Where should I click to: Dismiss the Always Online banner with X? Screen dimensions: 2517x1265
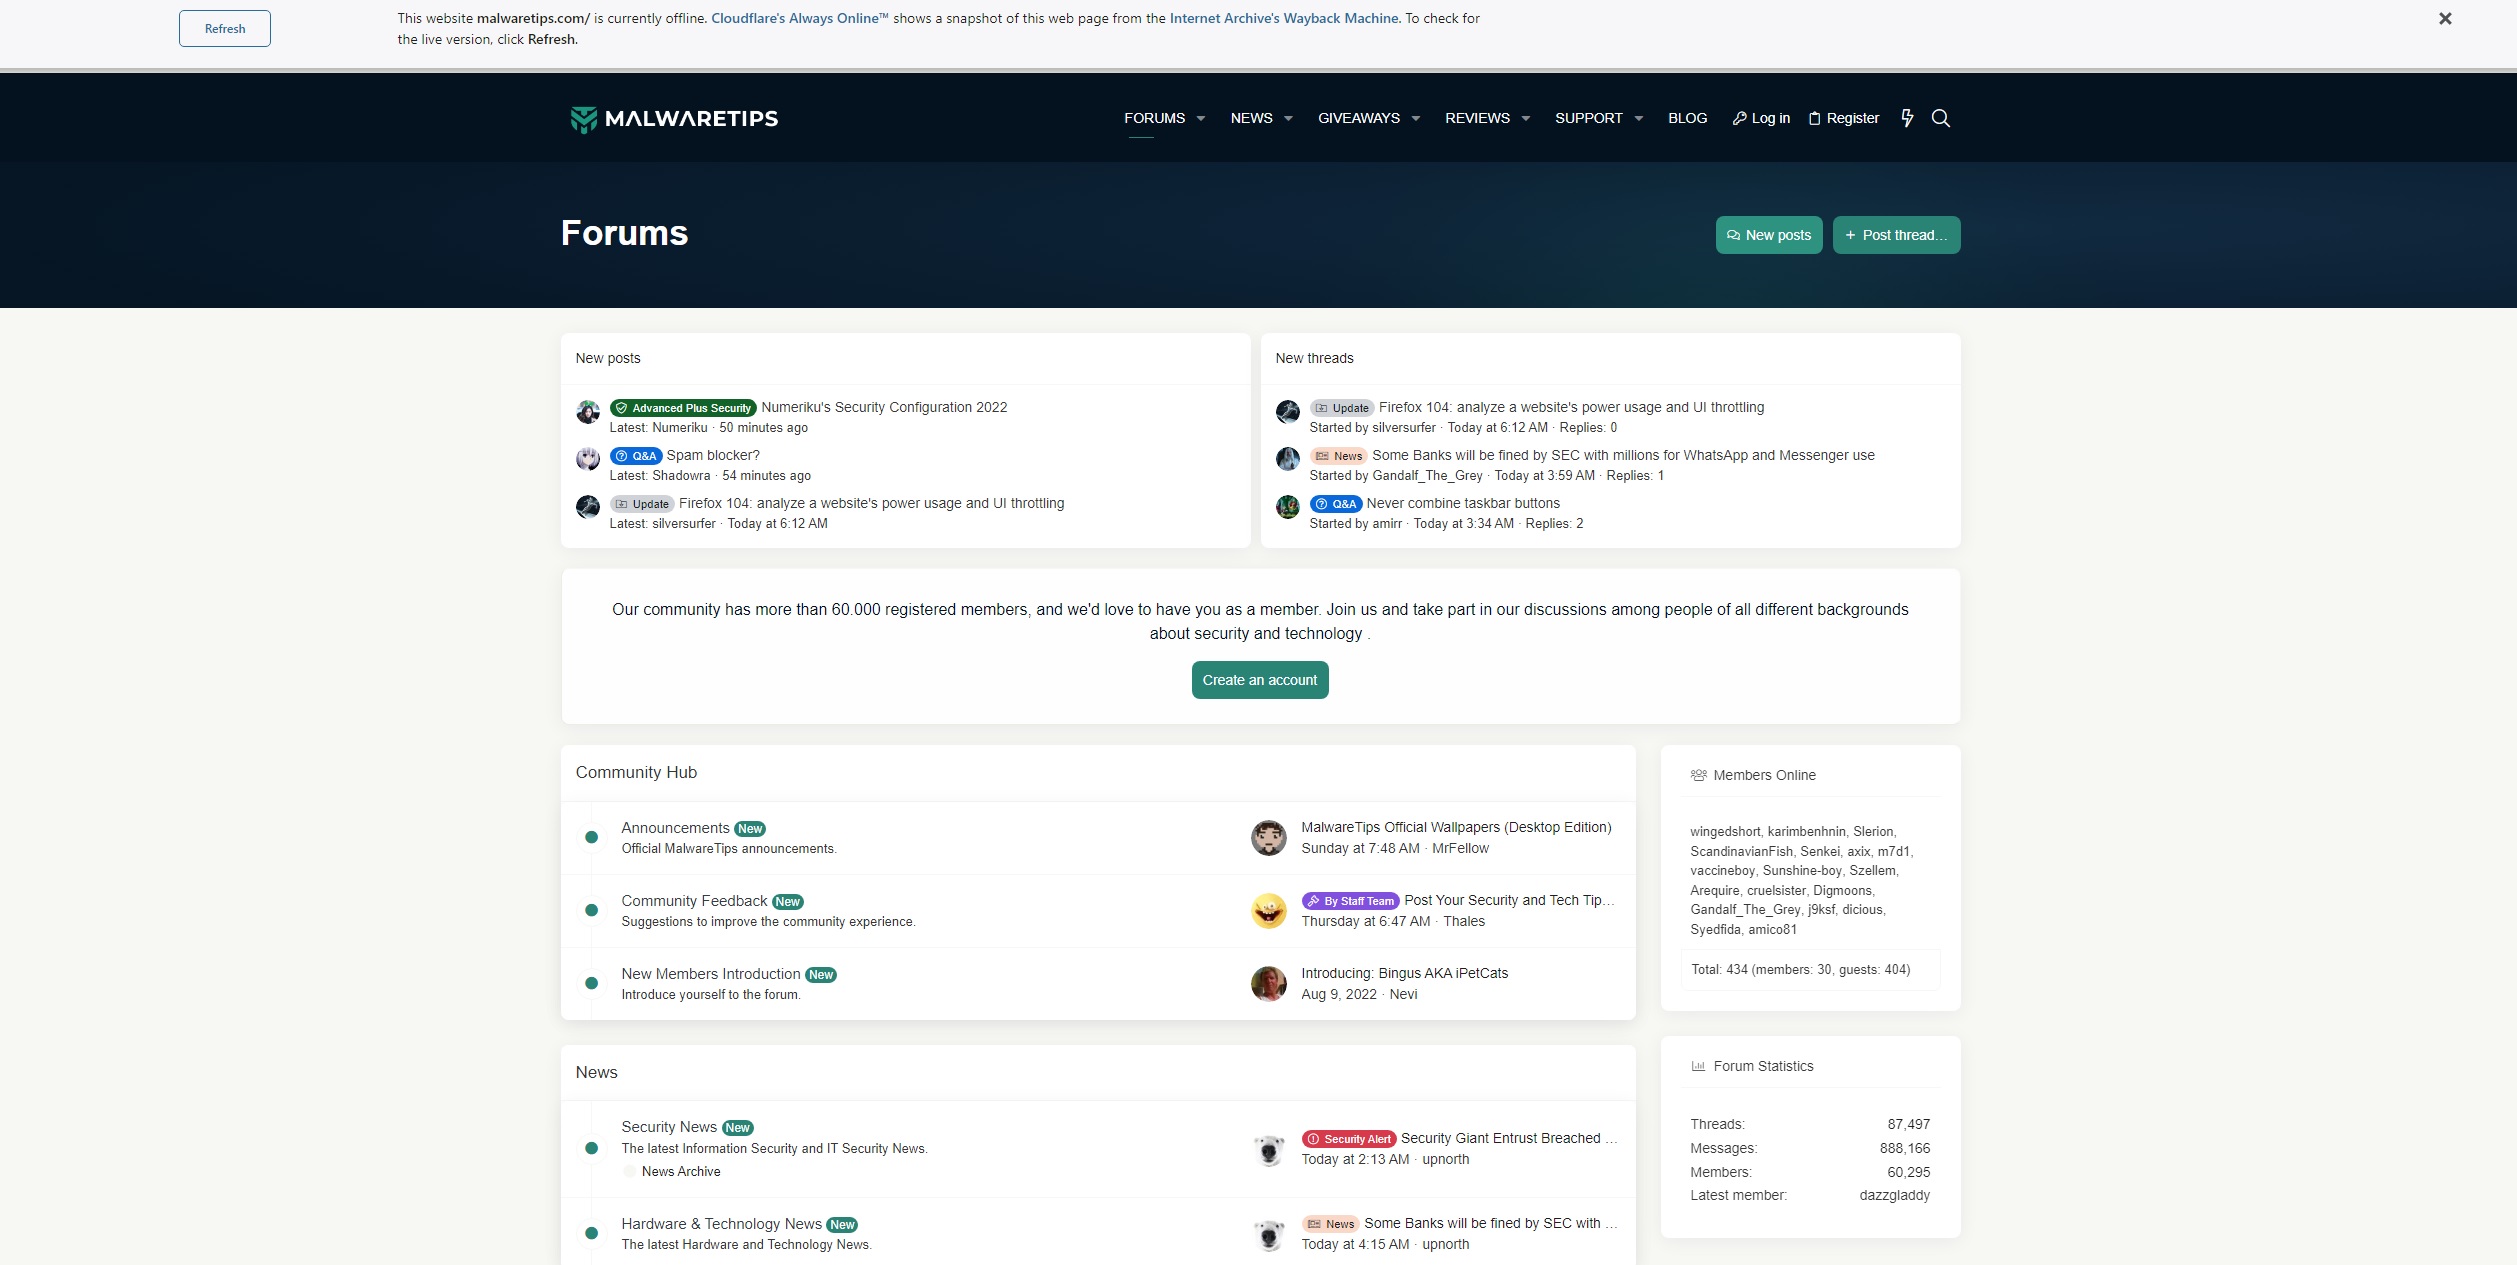2444,19
